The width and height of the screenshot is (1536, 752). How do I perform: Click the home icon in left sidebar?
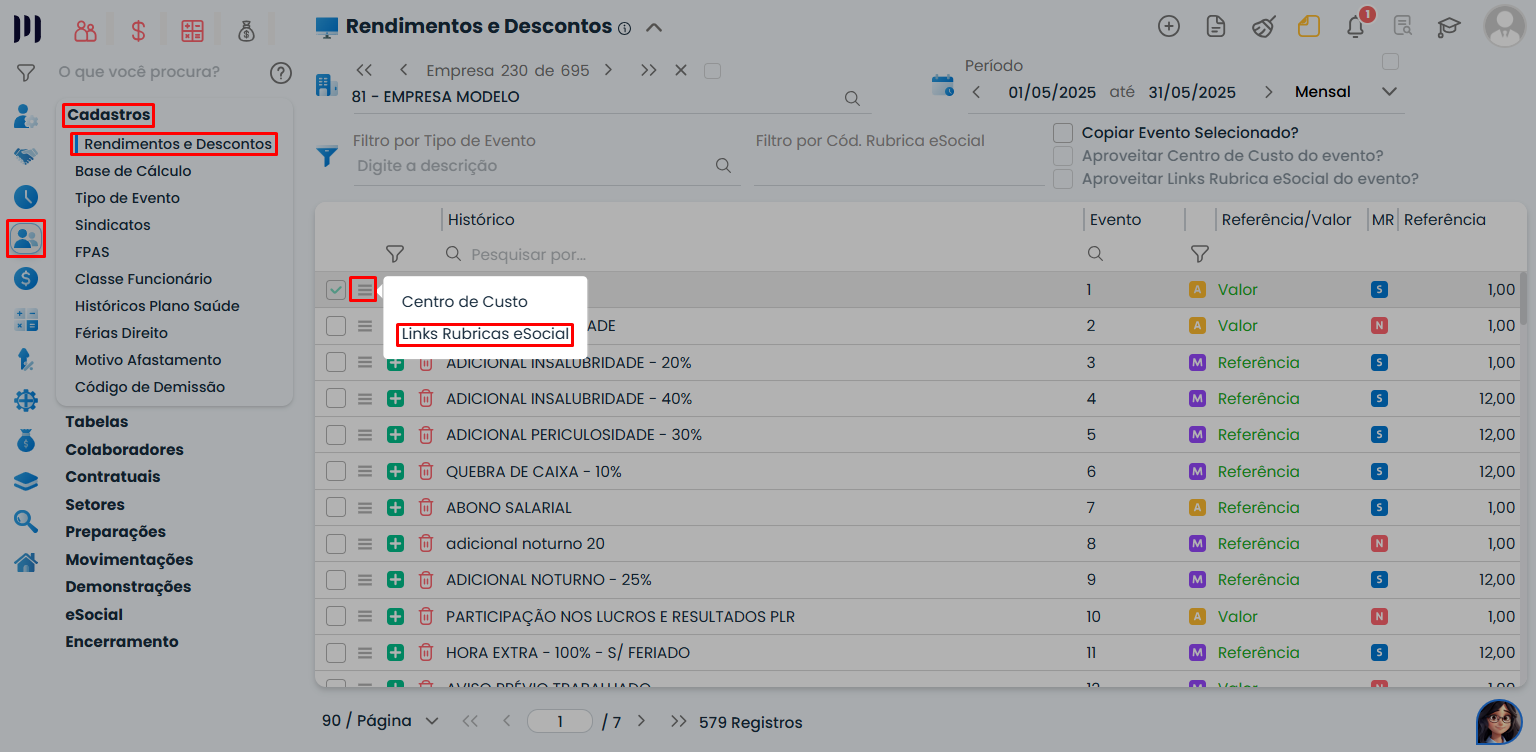pos(26,562)
